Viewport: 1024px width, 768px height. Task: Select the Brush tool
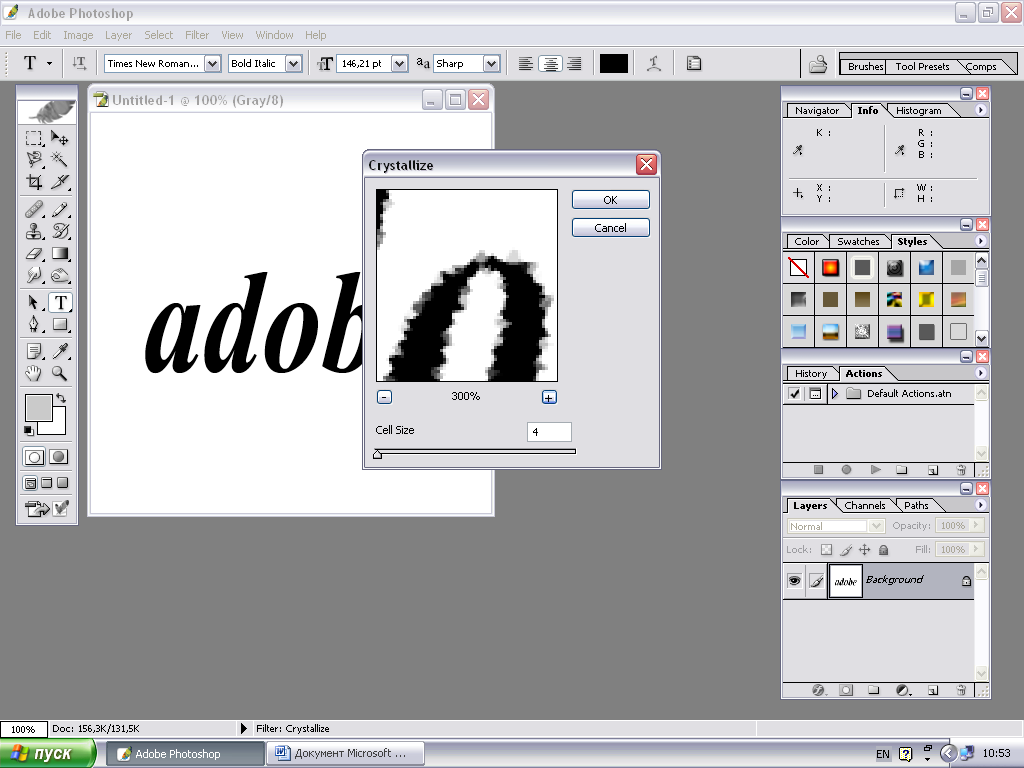click(59, 209)
